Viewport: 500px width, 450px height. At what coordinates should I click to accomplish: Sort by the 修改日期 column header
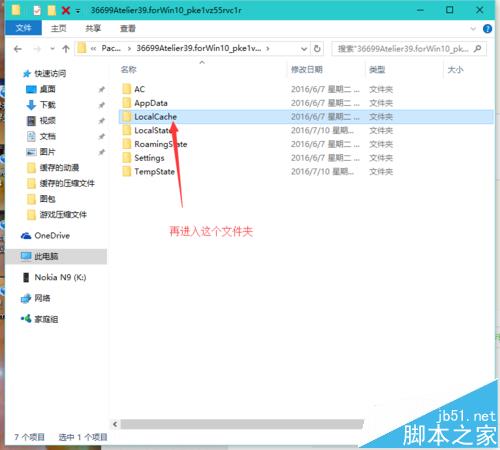[307, 69]
